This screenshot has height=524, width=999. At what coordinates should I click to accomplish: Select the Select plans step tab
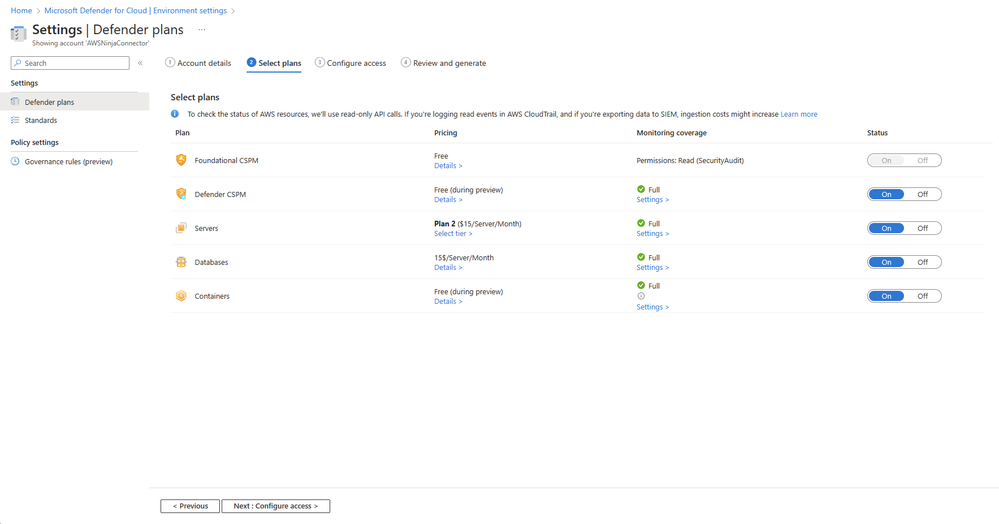274,63
